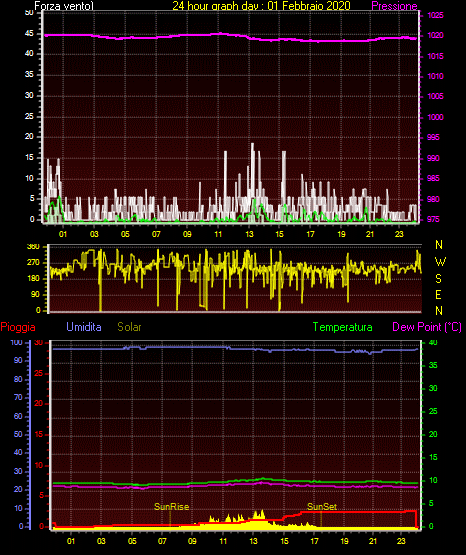The width and height of the screenshot is (466, 555).
Task: Click the "Forza vento)" axis title
Action: (64, 5)
